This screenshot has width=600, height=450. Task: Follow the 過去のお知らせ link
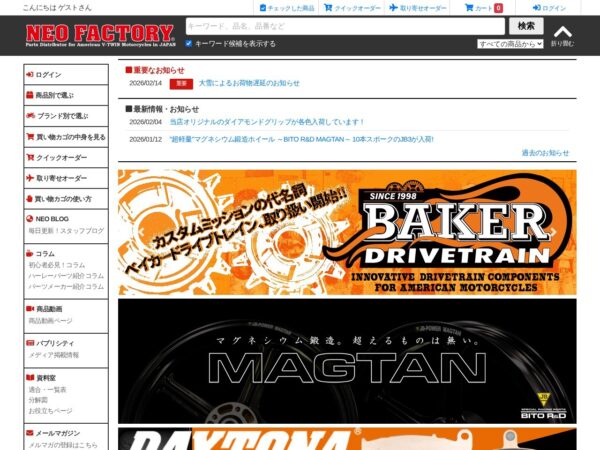pos(545,153)
